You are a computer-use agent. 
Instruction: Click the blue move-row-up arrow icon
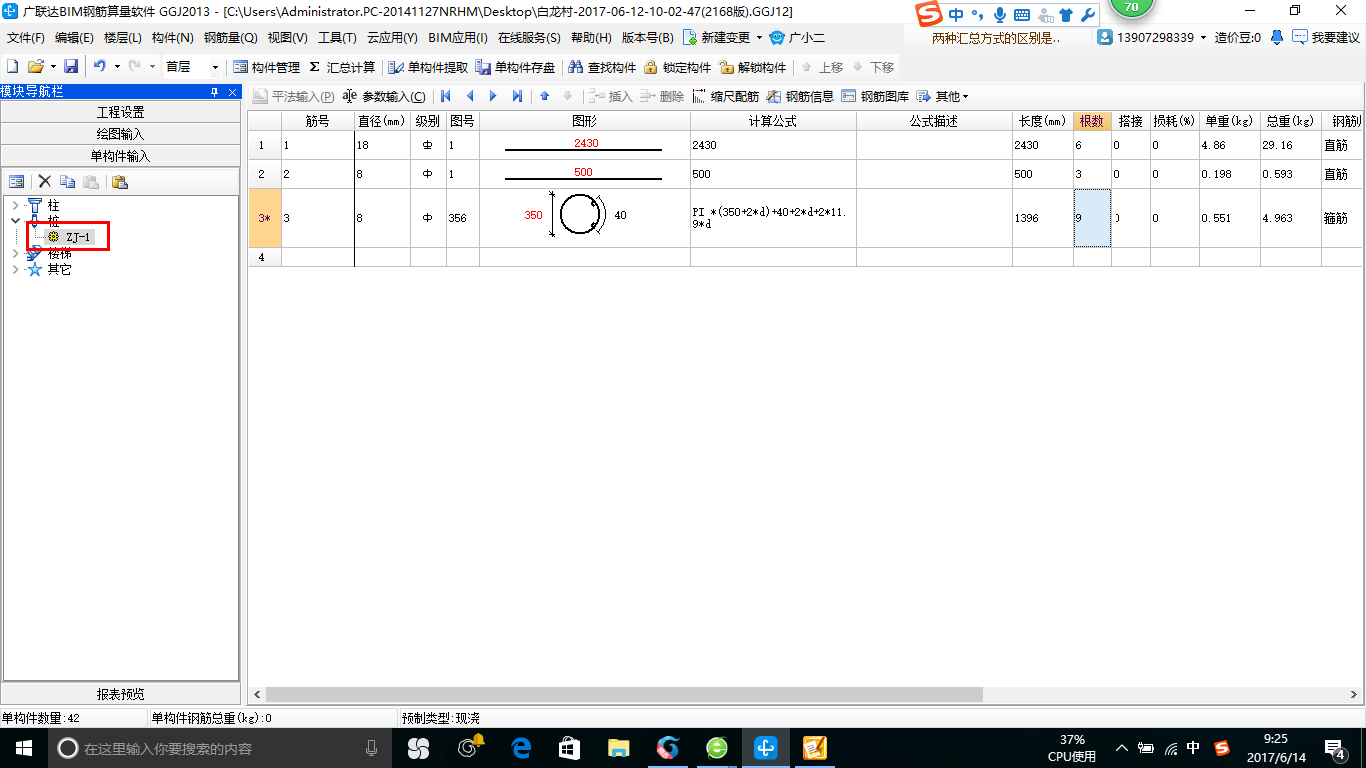point(545,96)
